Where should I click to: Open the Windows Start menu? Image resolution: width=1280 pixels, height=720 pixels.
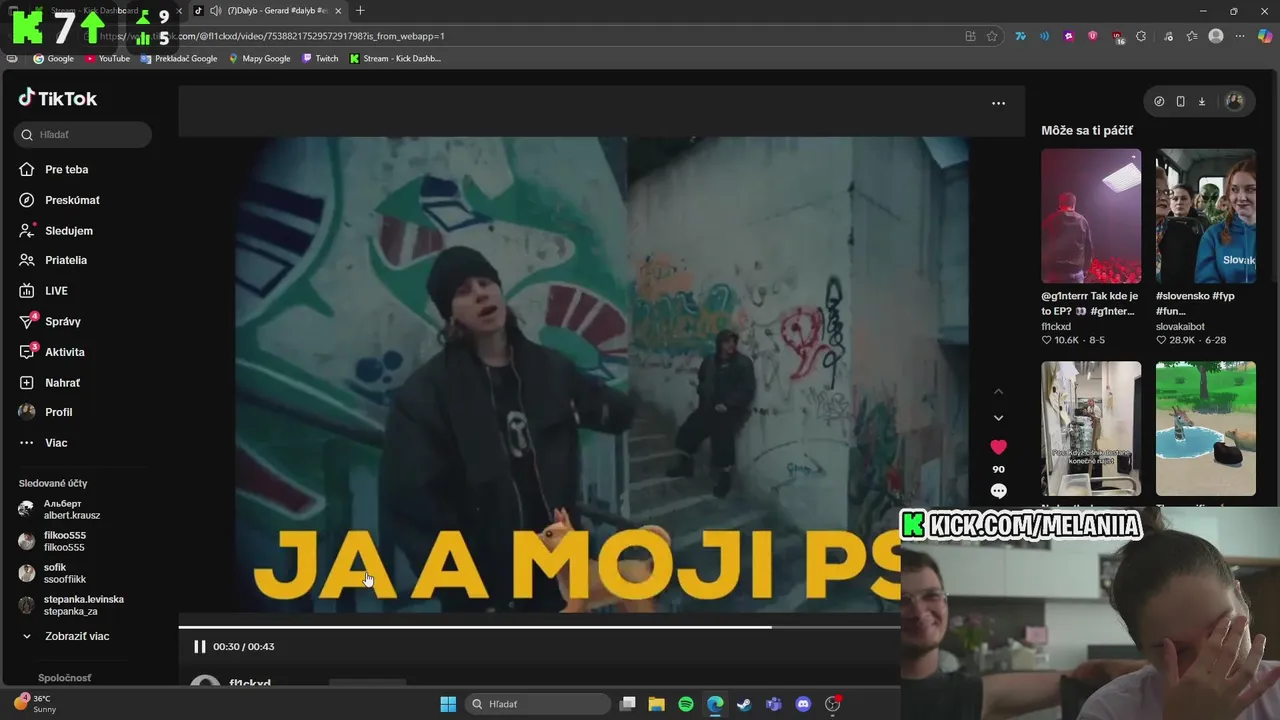pyautogui.click(x=448, y=704)
